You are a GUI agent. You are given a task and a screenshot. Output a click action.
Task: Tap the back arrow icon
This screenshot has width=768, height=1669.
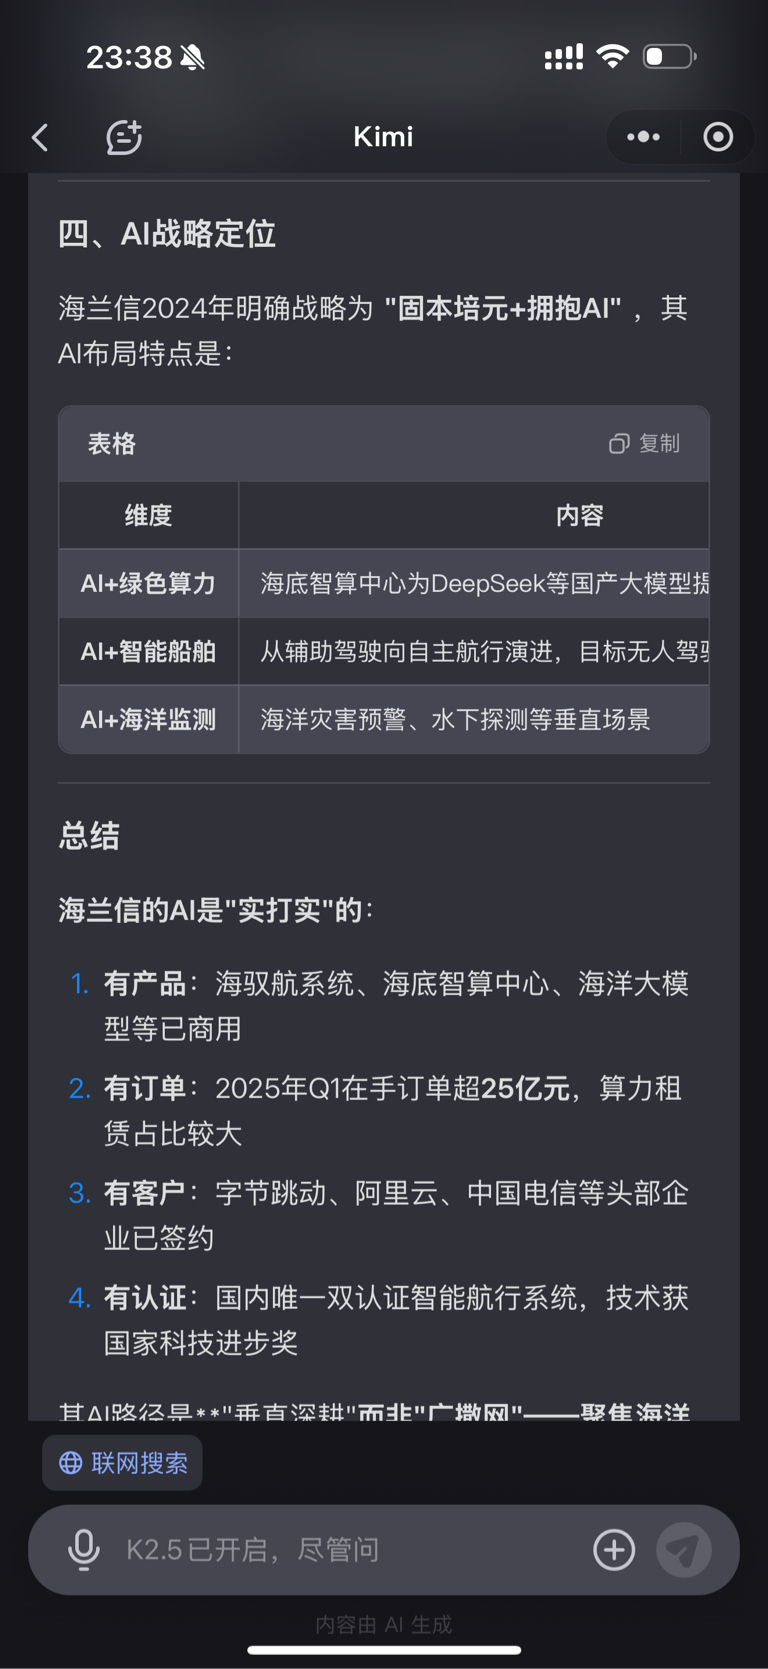41,138
